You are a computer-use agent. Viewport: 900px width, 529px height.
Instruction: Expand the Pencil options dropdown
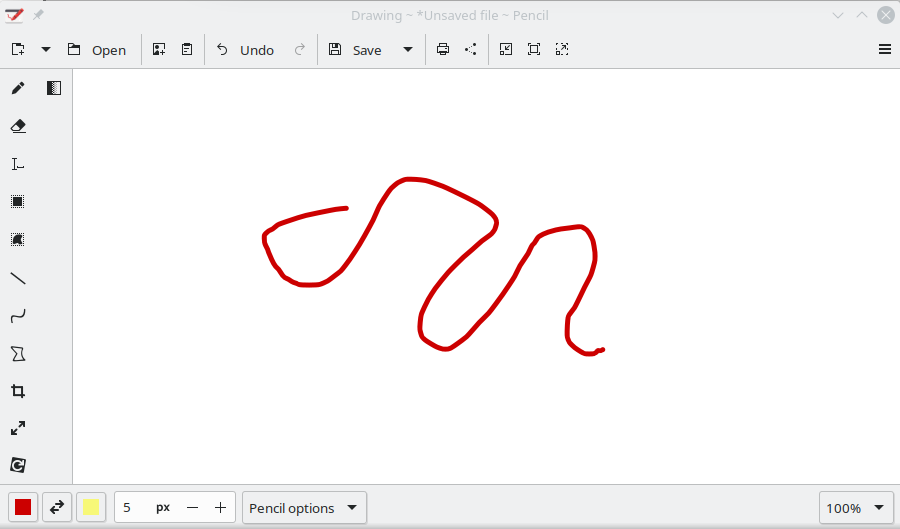tap(305, 508)
